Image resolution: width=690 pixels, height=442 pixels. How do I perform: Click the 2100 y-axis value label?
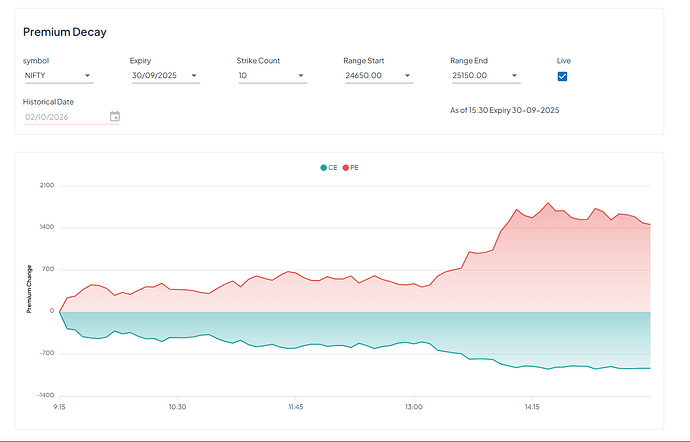tap(47, 186)
